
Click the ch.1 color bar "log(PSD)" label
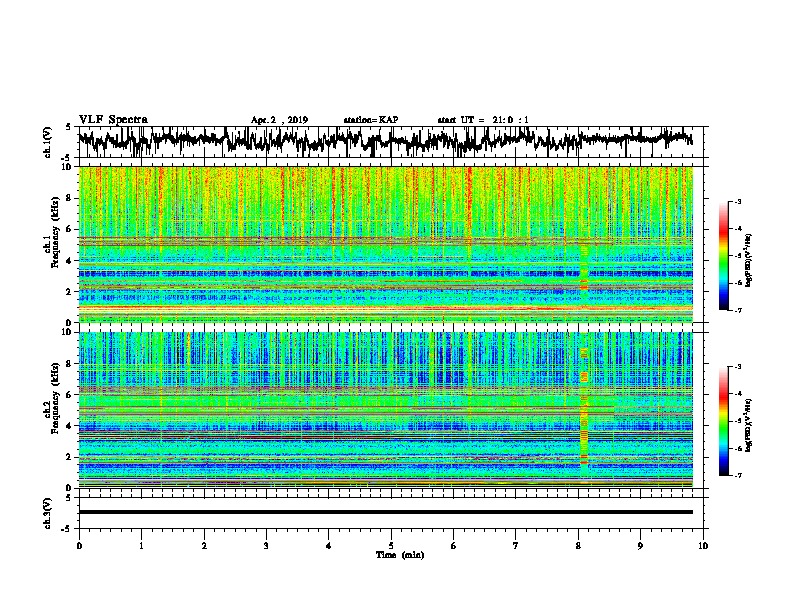pyautogui.click(x=749, y=261)
